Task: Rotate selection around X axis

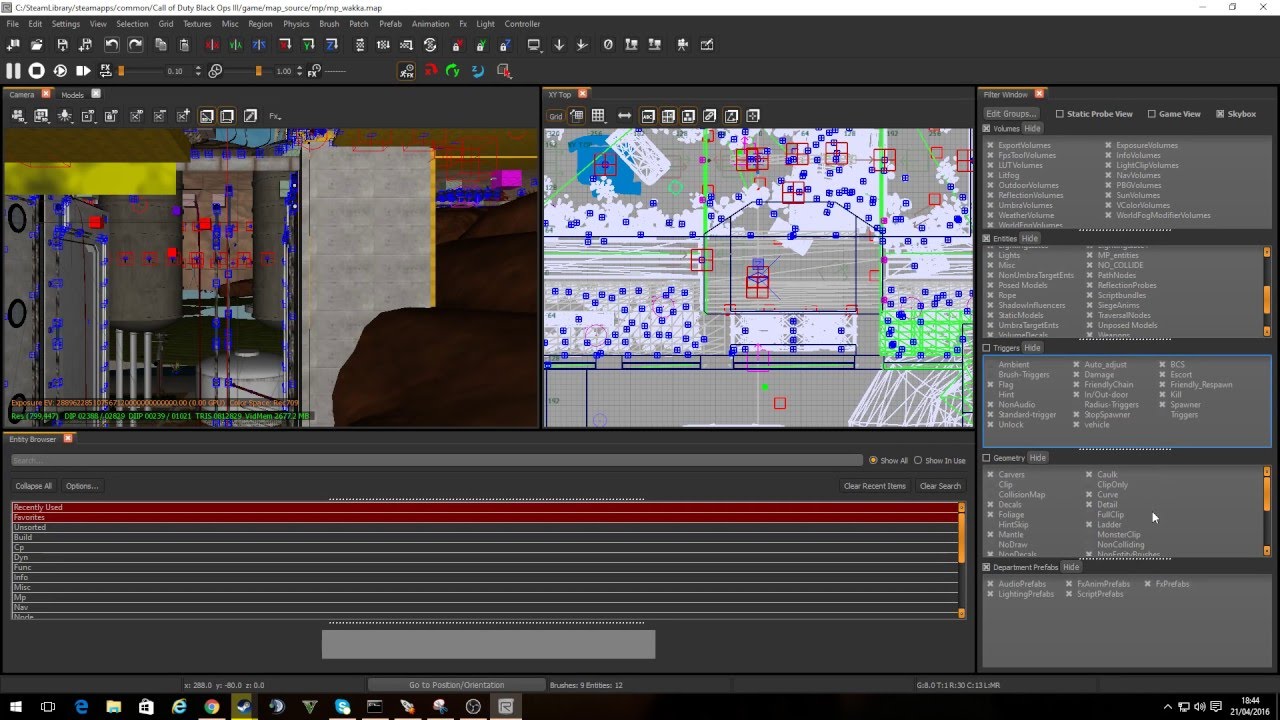Action: [x=285, y=45]
